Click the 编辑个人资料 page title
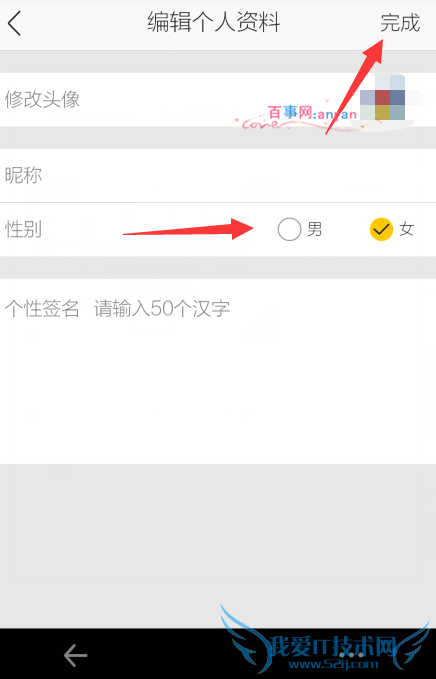The height and width of the screenshot is (679, 436). (214, 23)
